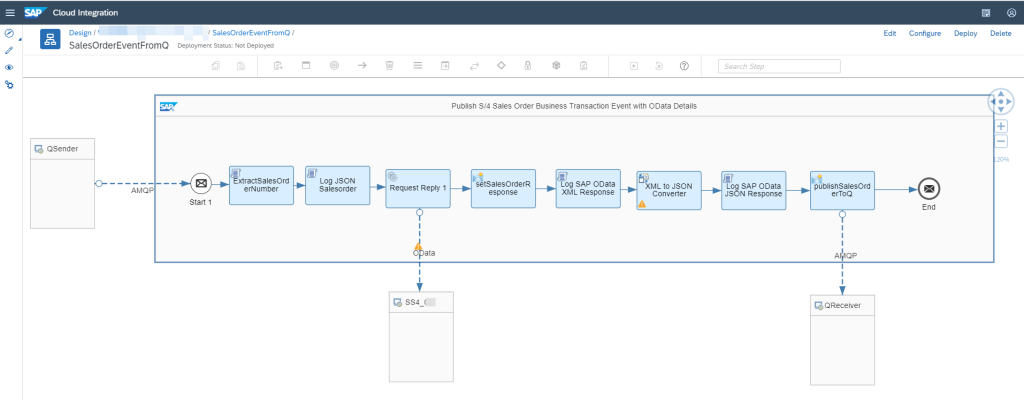Open the Participant palette icon
The image size is (1024, 400).
pyautogui.click(x=278, y=66)
